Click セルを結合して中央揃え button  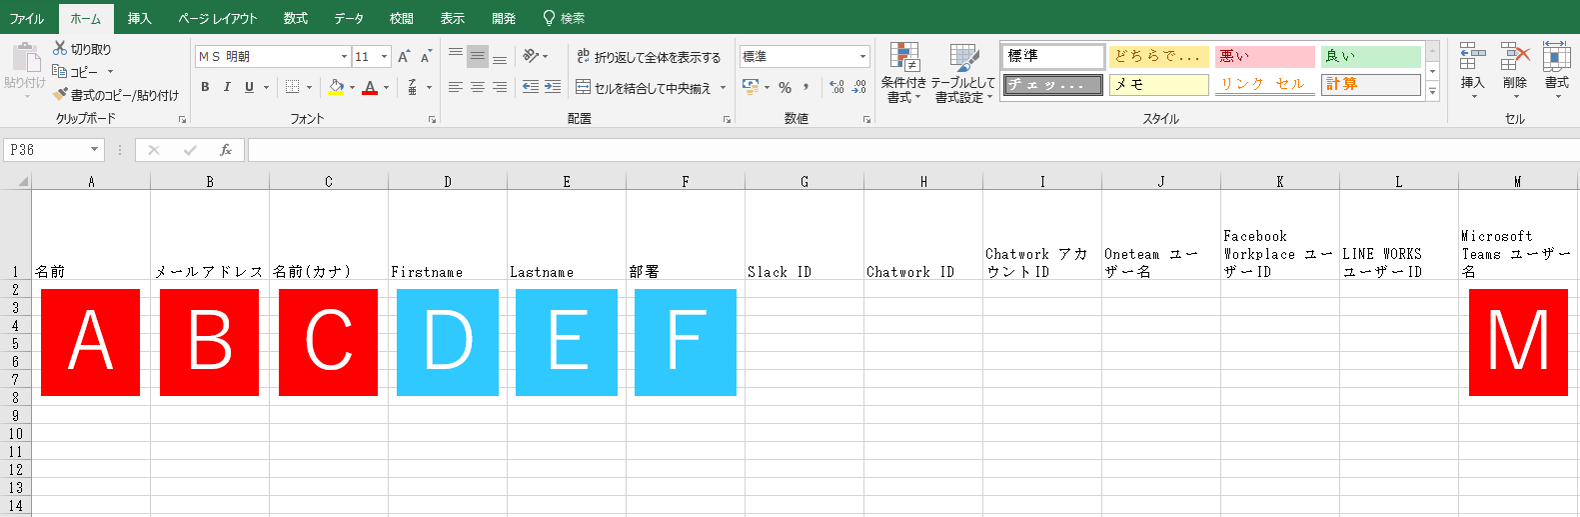click(x=643, y=88)
